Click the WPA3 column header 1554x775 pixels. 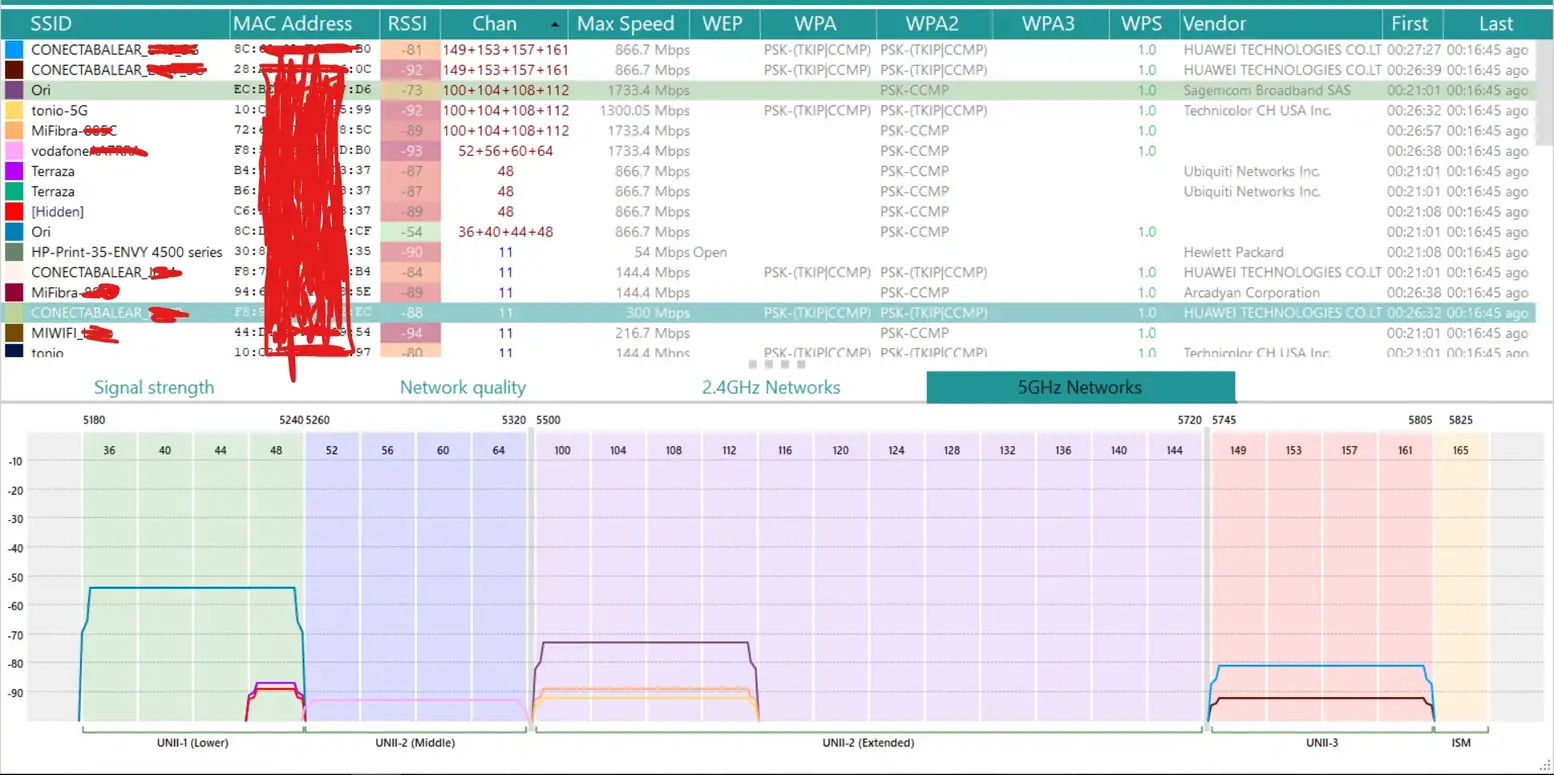pos(1048,24)
